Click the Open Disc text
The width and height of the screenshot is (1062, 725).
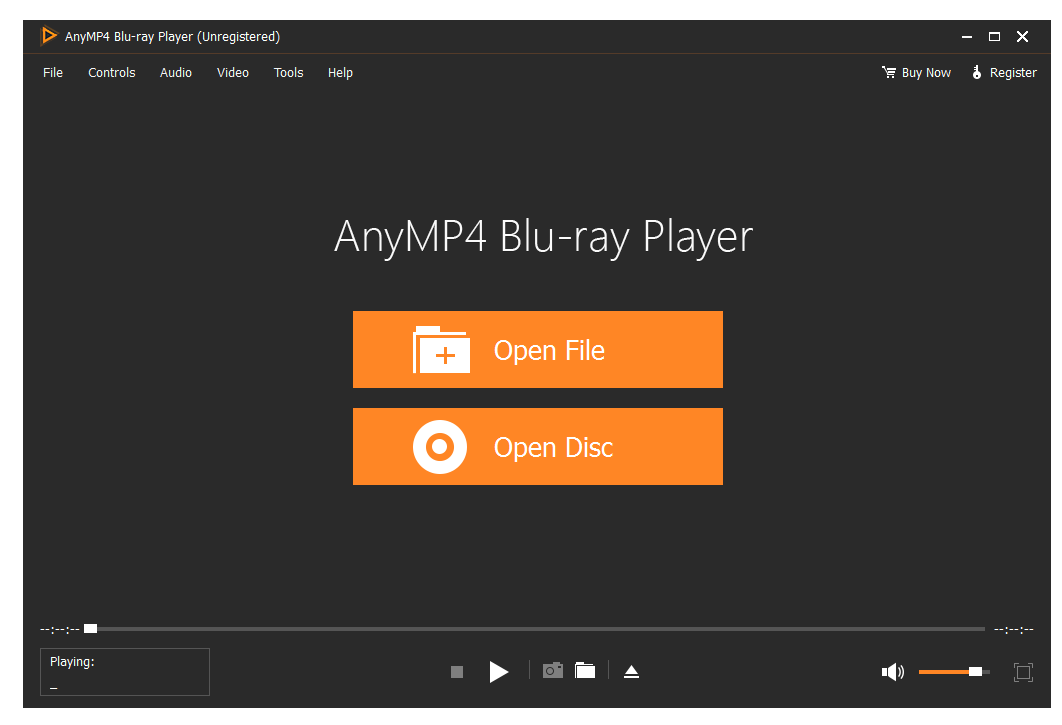pyautogui.click(x=553, y=448)
